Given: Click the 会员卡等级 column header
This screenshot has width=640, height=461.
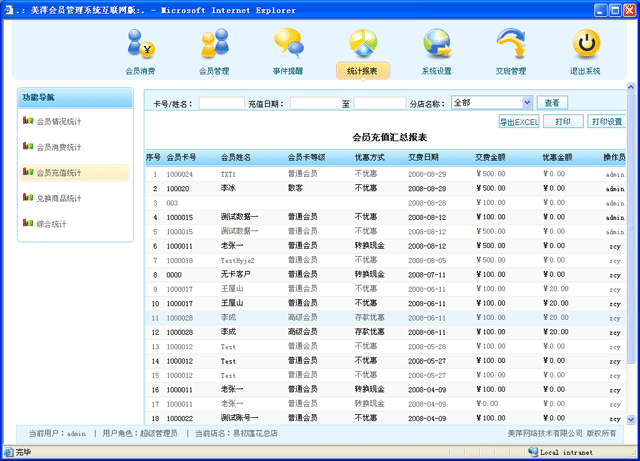Looking at the screenshot, I should pyautogui.click(x=307, y=157).
